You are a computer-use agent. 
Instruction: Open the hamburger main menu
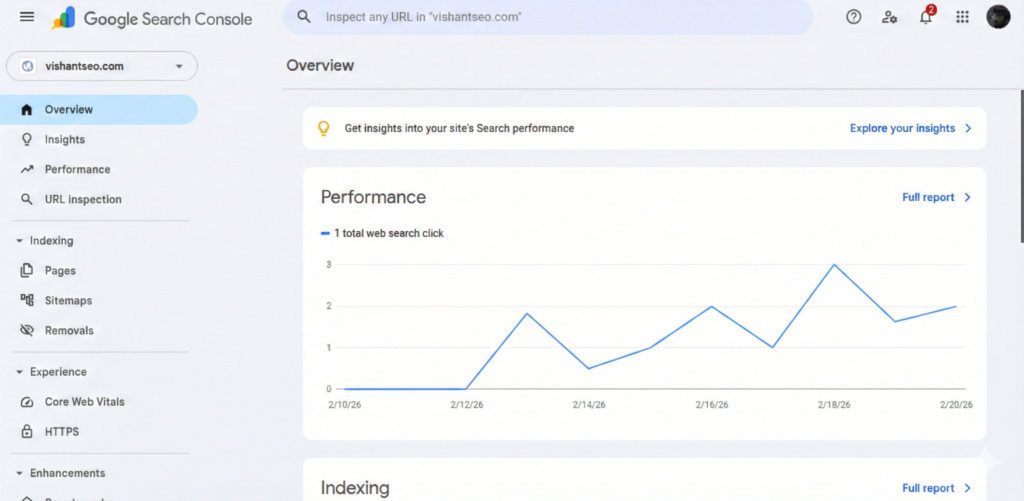[27, 17]
